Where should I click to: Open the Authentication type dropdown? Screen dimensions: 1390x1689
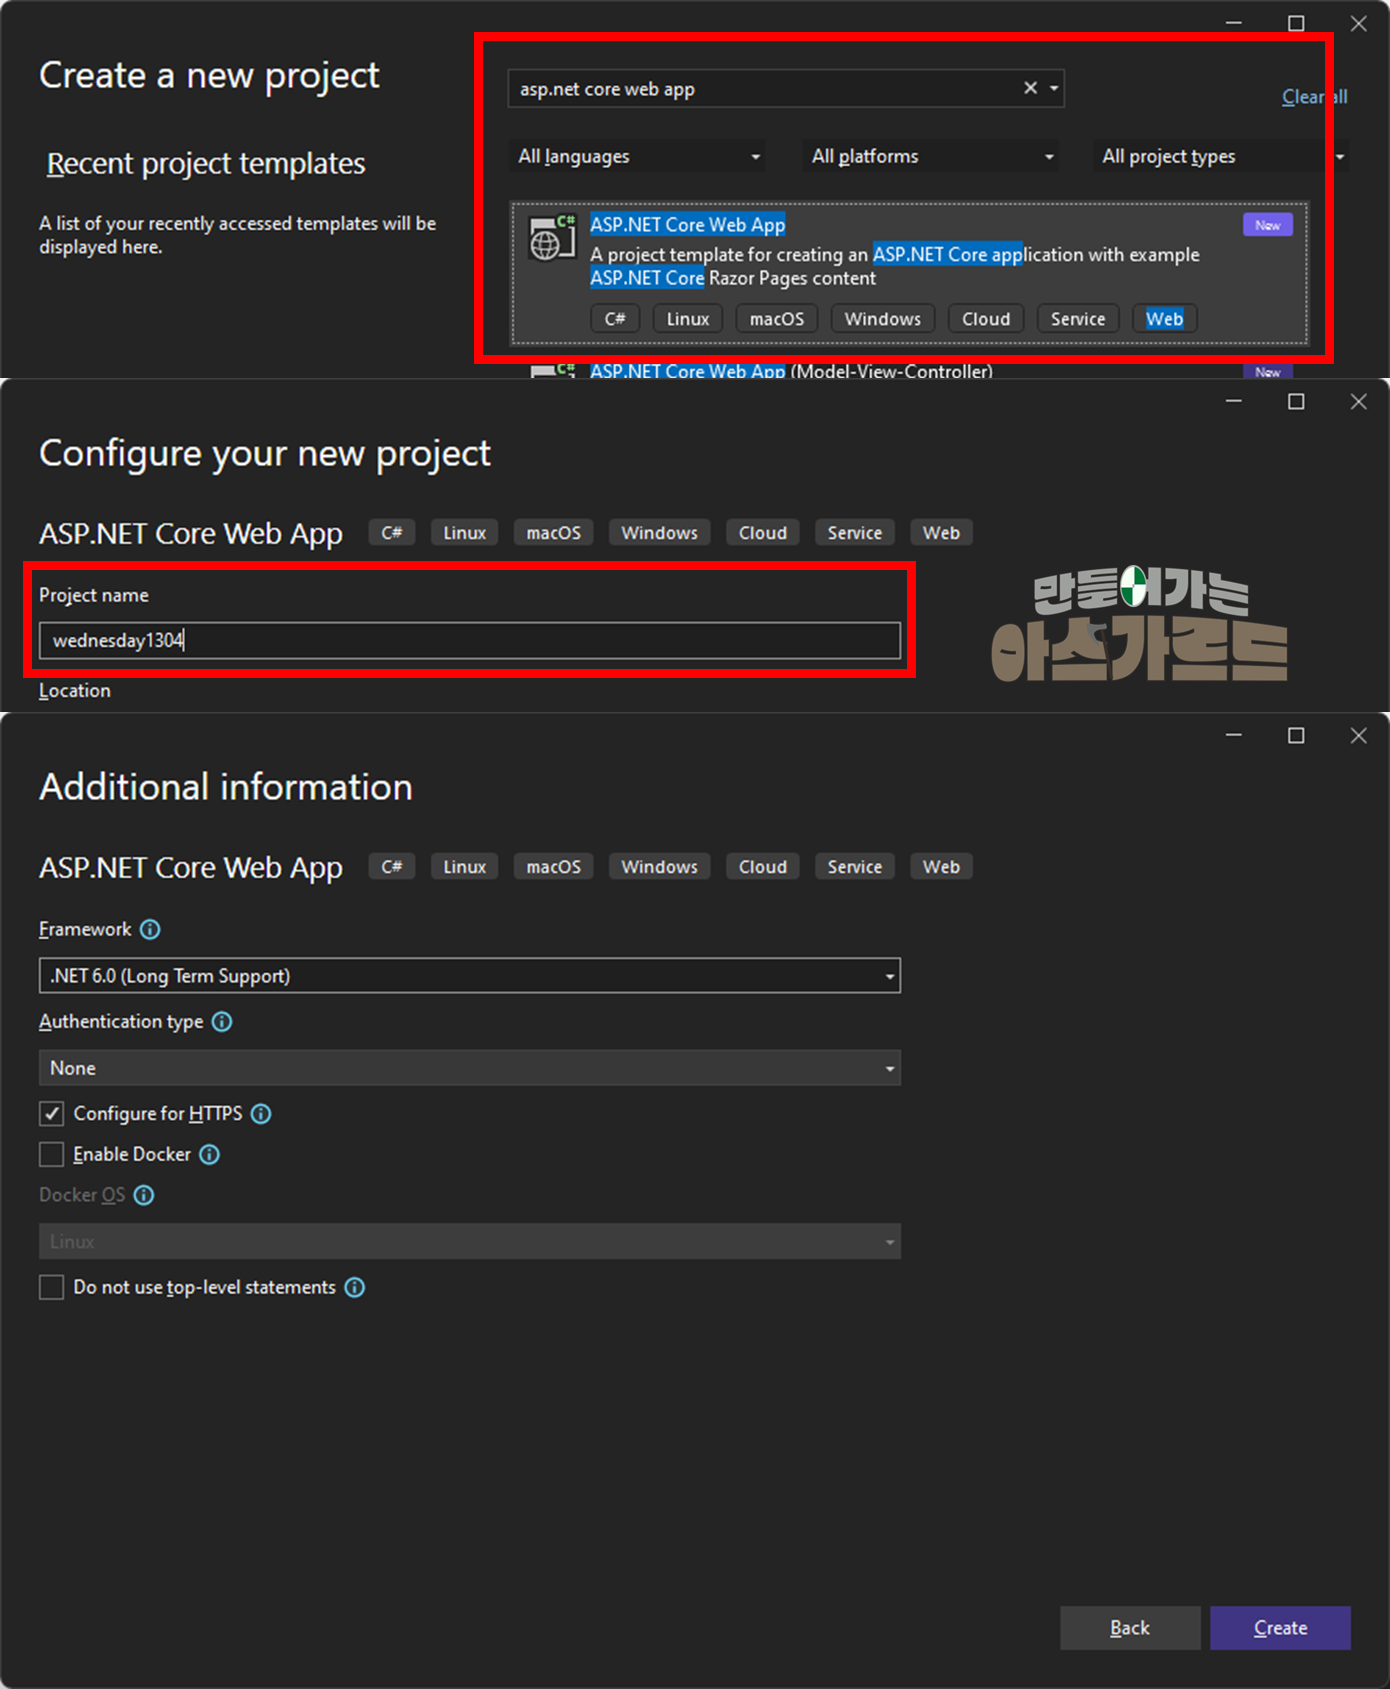[x=470, y=1068]
